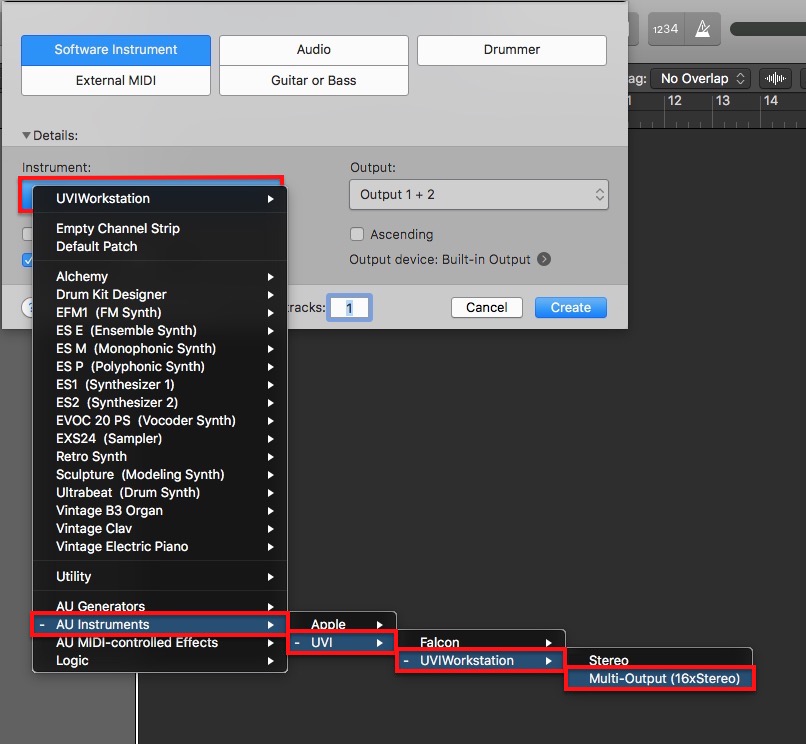Collapse the Details disclosure triangle

(27, 135)
